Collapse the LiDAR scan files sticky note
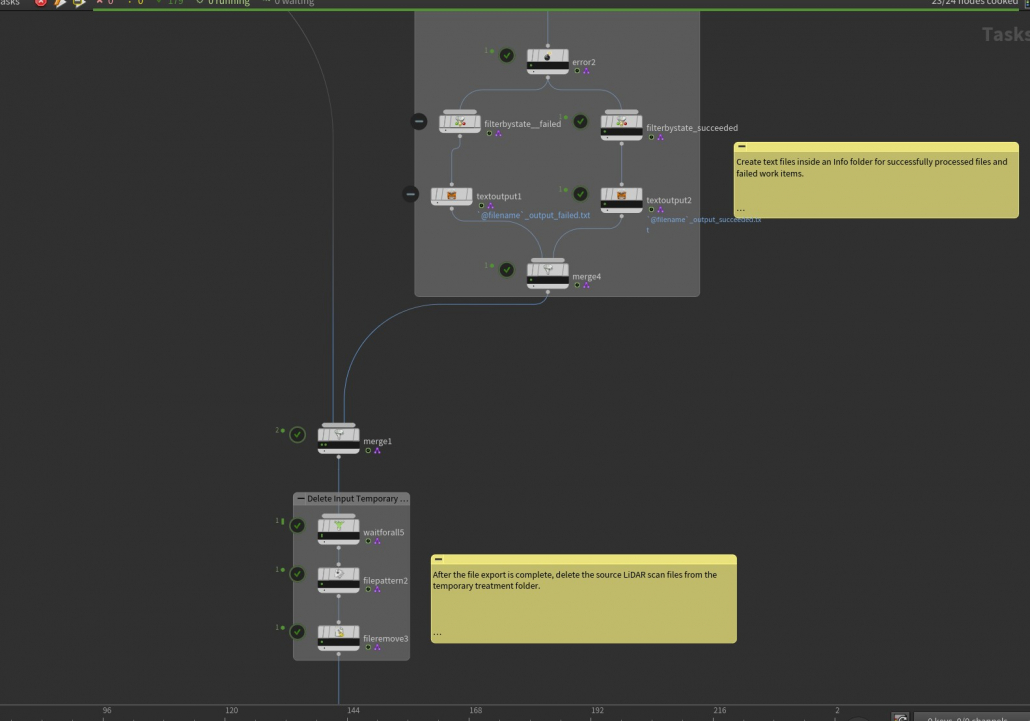This screenshot has height=721, width=1030. (438, 560)
